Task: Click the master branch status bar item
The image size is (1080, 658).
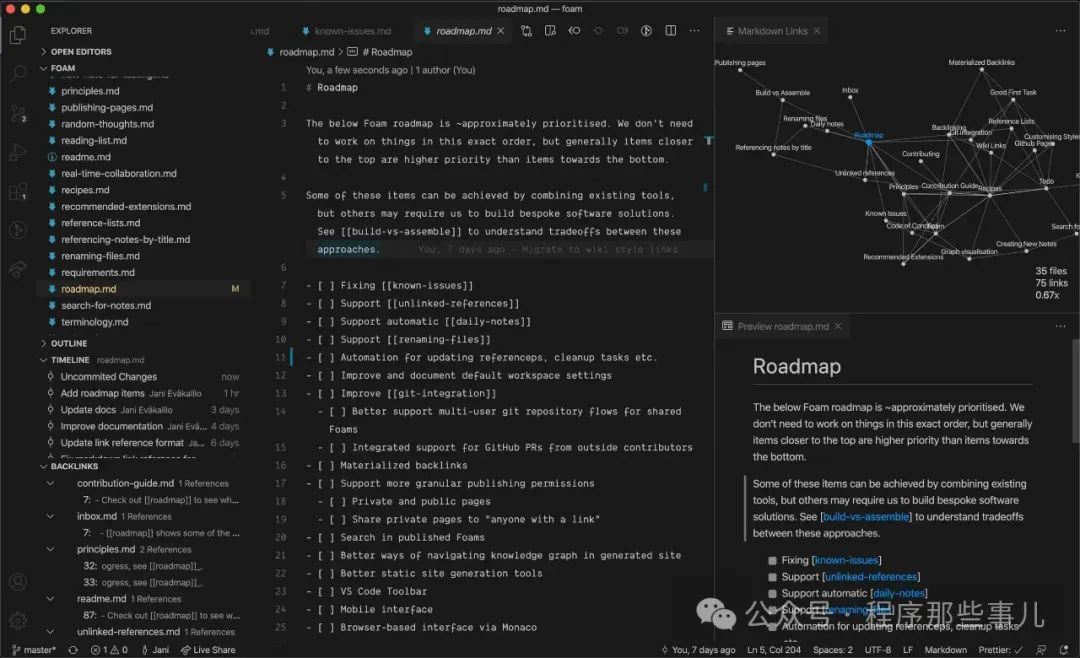Action: (x=34, y=650)
